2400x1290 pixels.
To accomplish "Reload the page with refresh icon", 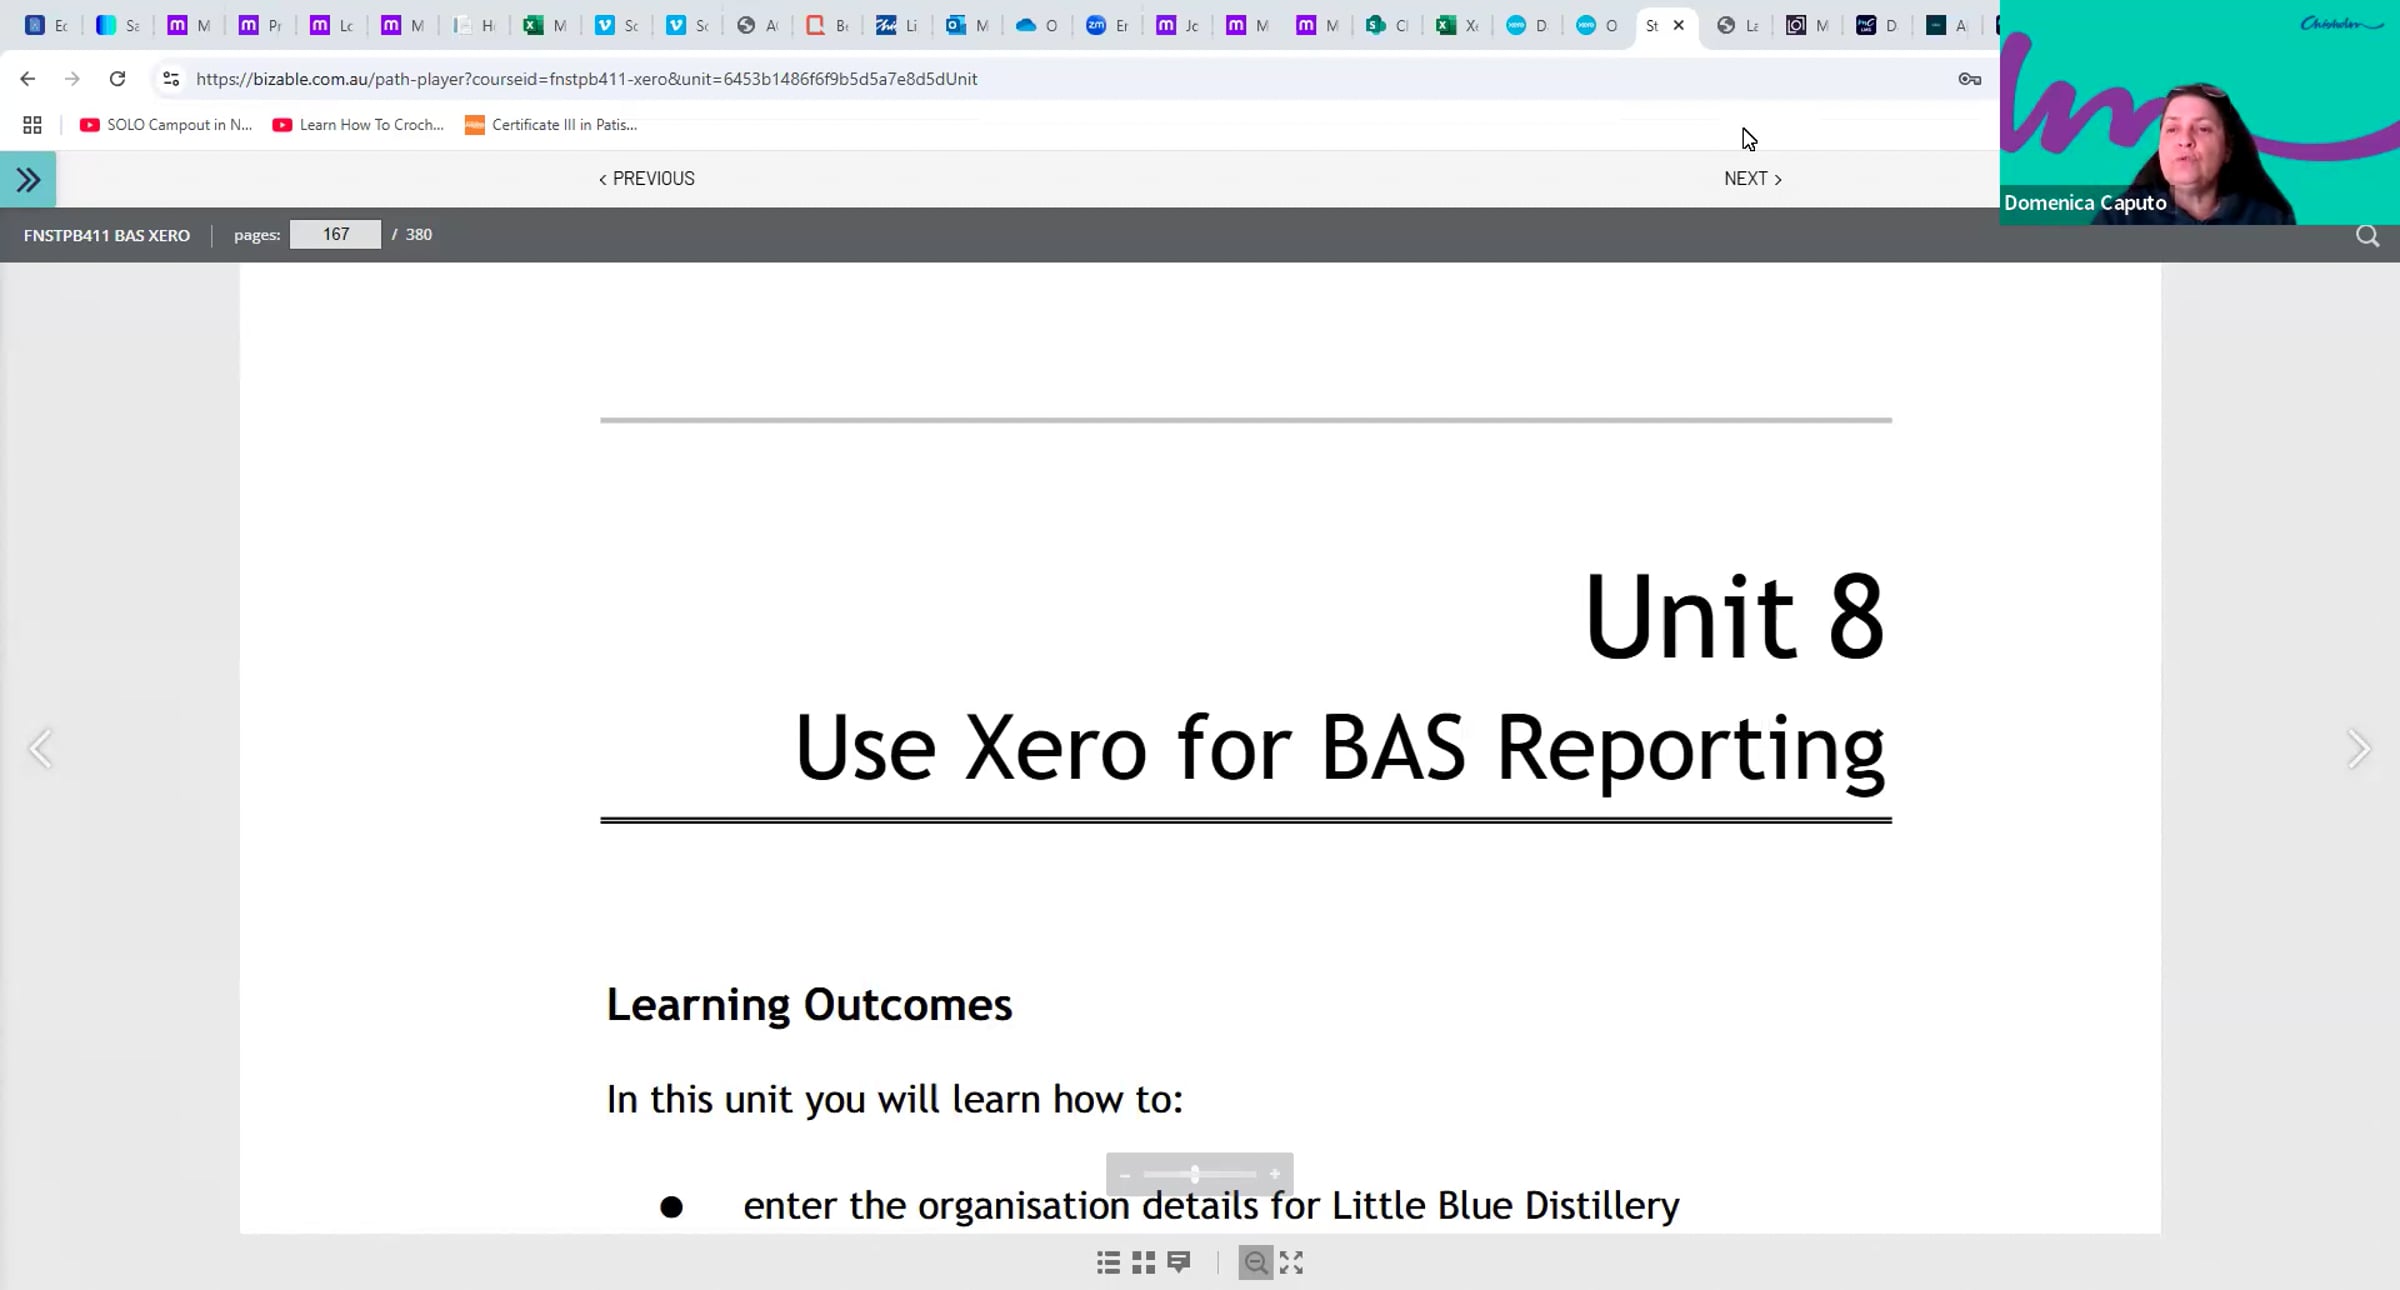I will (x=117, y=79).
